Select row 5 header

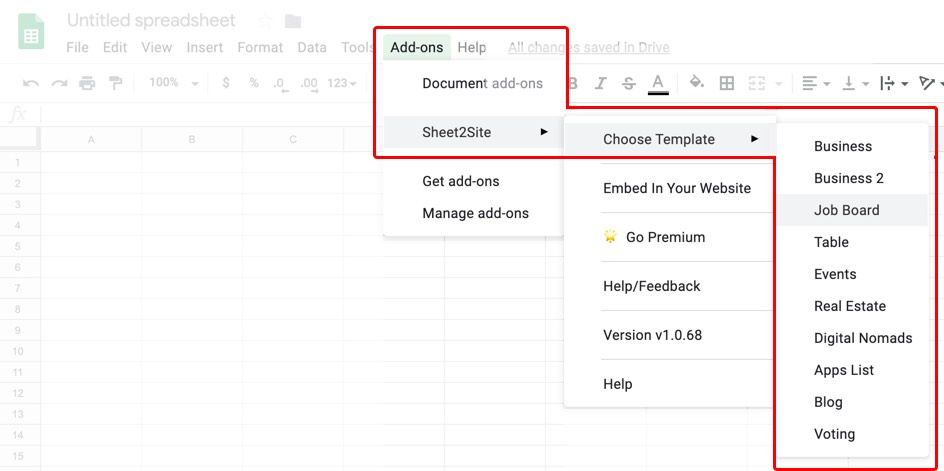(x=18, y=246)
